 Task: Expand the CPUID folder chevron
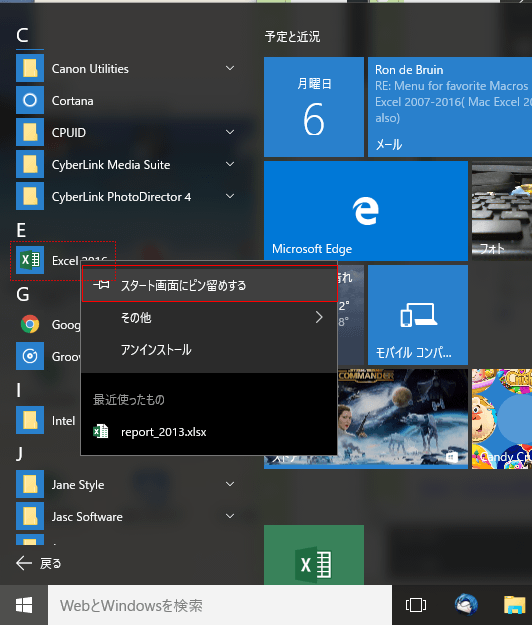click(230, 132)
